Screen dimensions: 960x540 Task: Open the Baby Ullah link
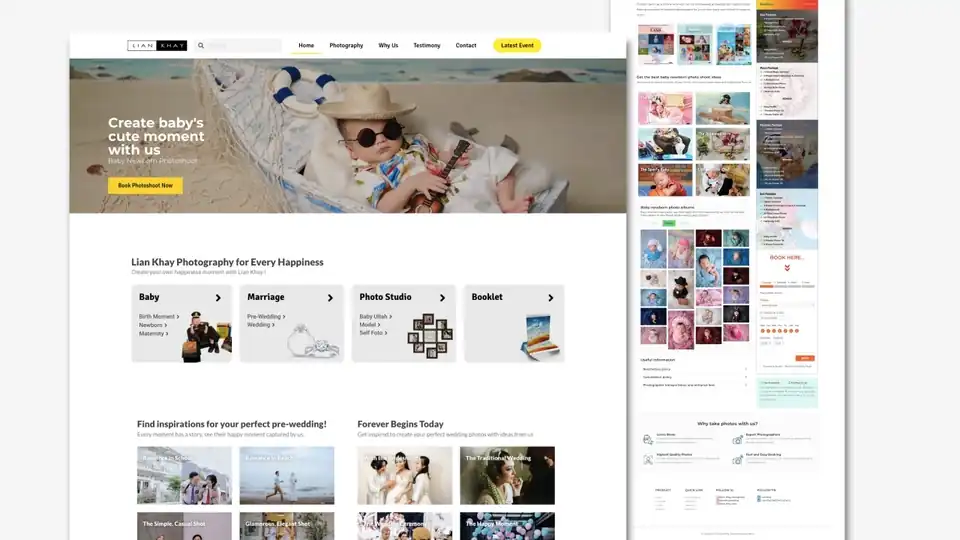375,317
